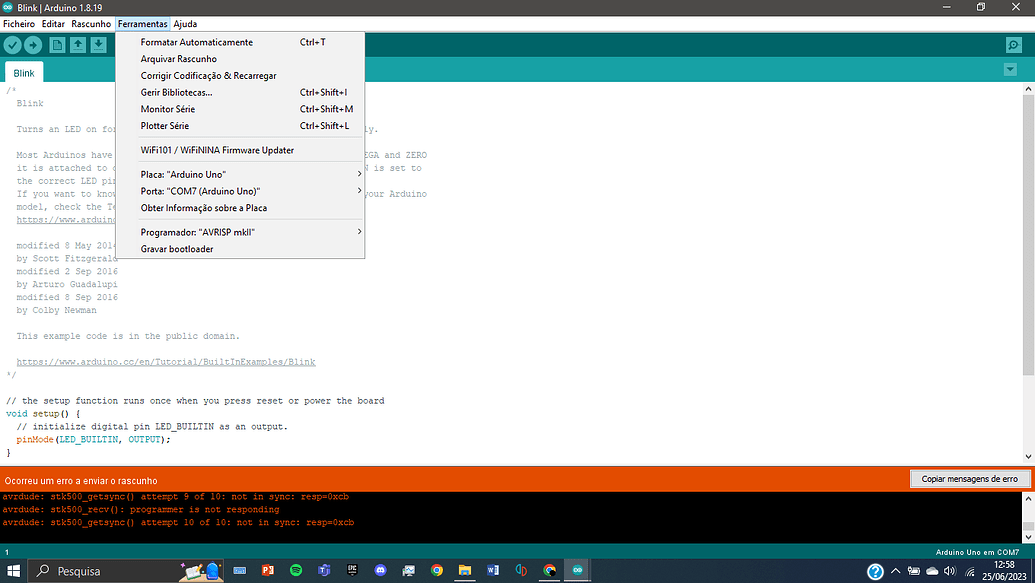
Task: Open a sketch via the folder toolbar icon
Action: pyautogui.click(x=78, y=44)
